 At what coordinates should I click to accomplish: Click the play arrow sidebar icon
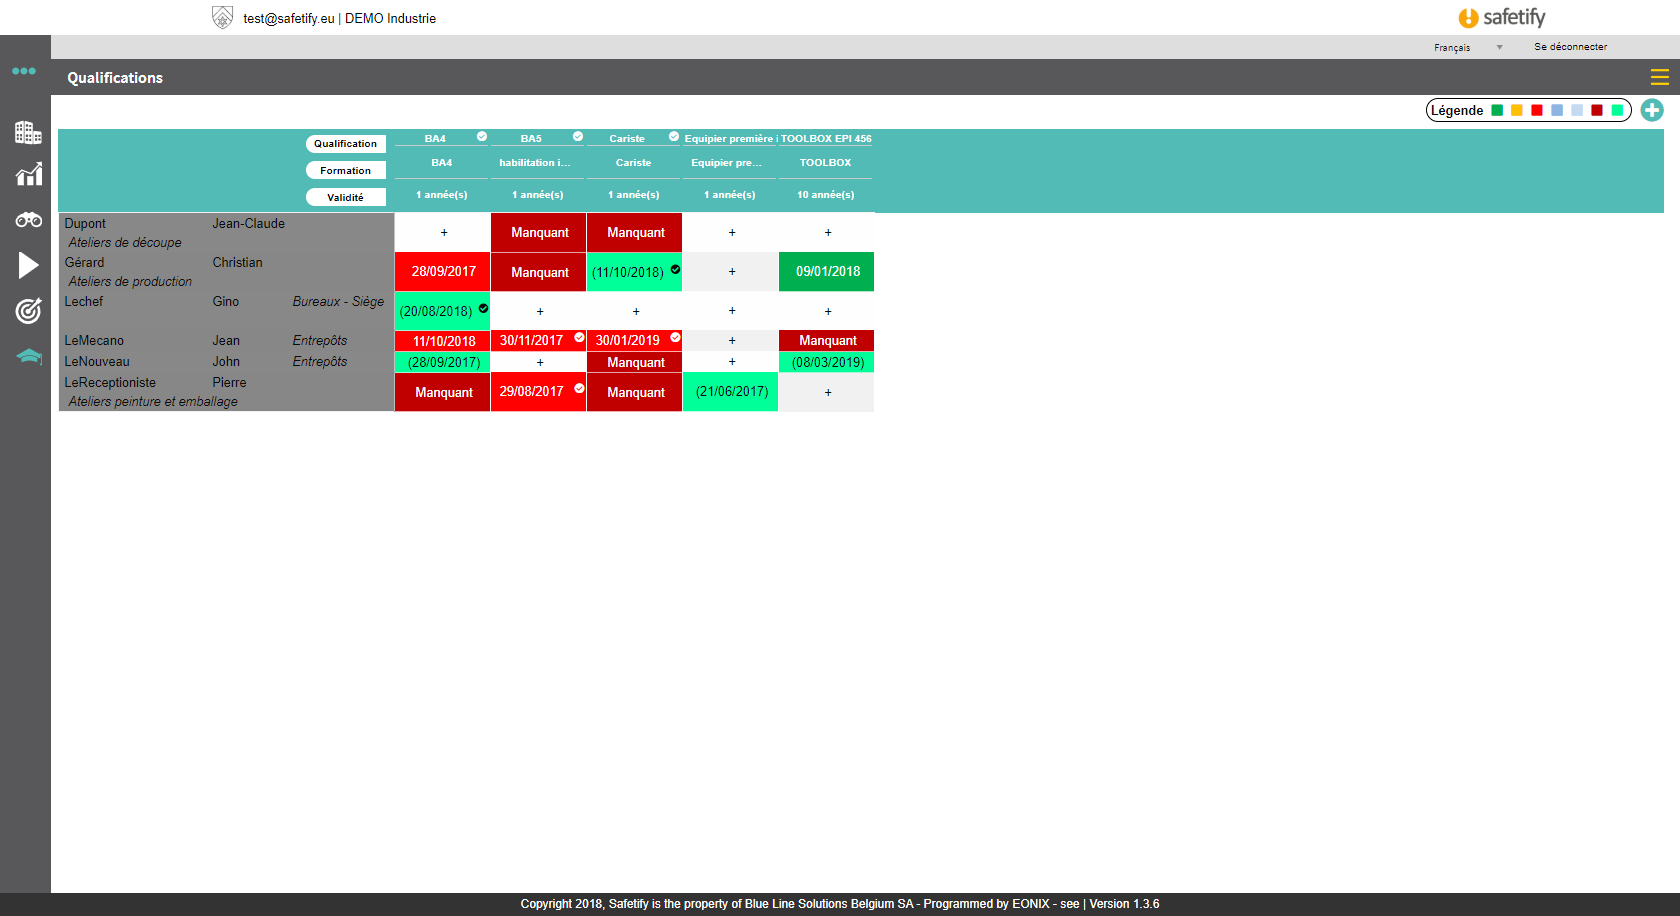point(28,265)
